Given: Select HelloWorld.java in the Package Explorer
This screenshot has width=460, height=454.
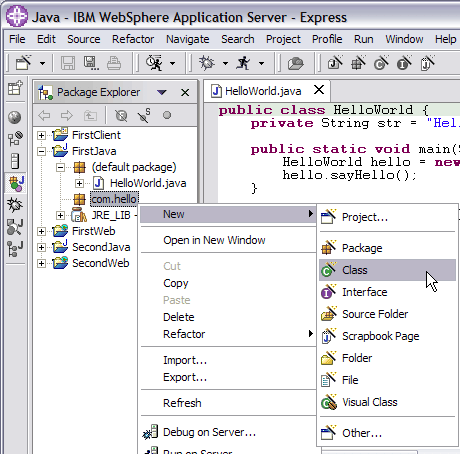Looking at the screenshot, I should pyautogui.click(x=148, y=183).
